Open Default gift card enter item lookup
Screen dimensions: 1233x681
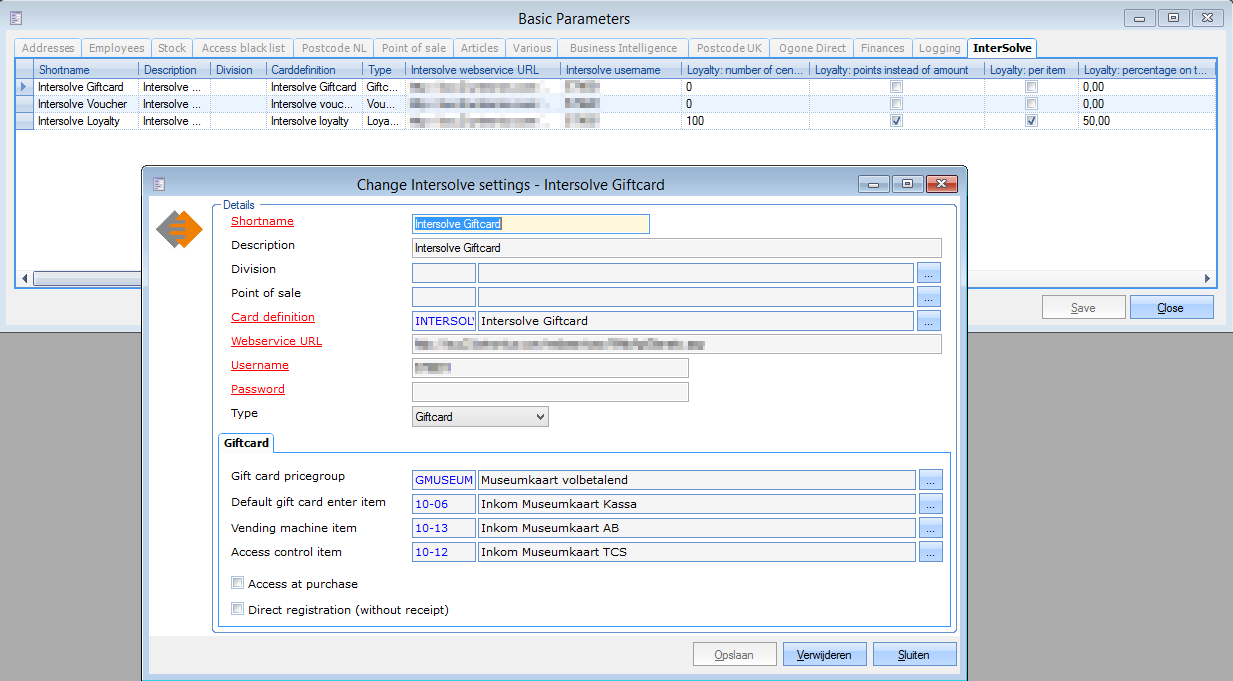pos(930,504)
